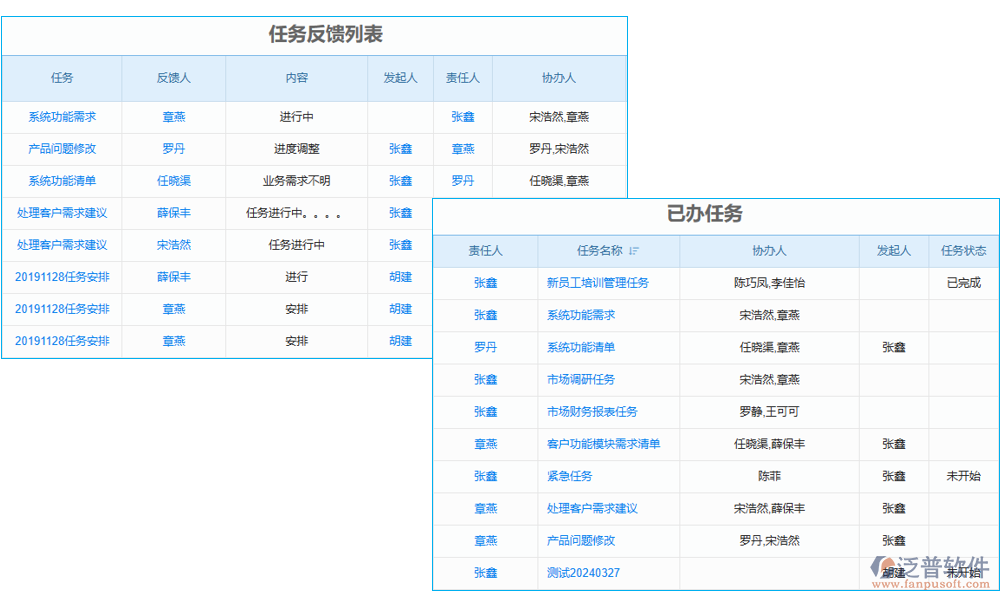Click the 协办人 column header
The width and height of the screenshot is (1000, 600).
pos(768,251)
